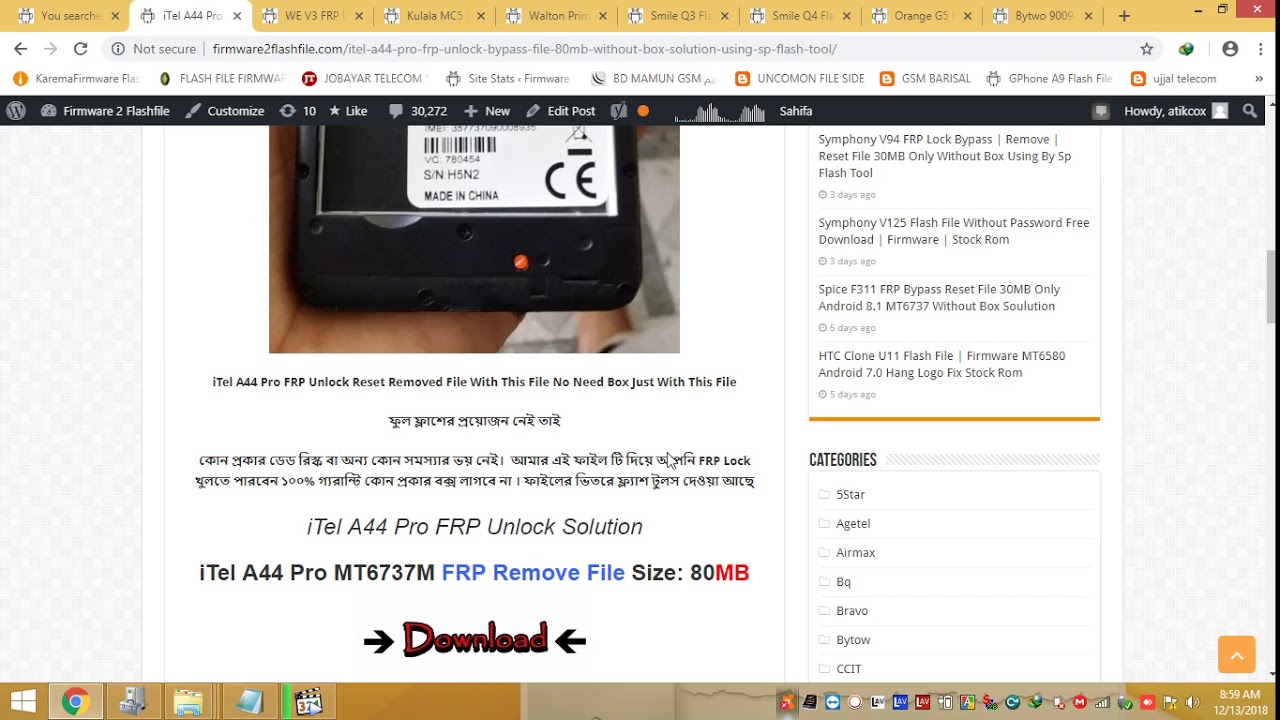Open the Chrome profile avatar menu
This screenshot has width=1280, height=720.
pyautogui.click(x=1230, y=48)
